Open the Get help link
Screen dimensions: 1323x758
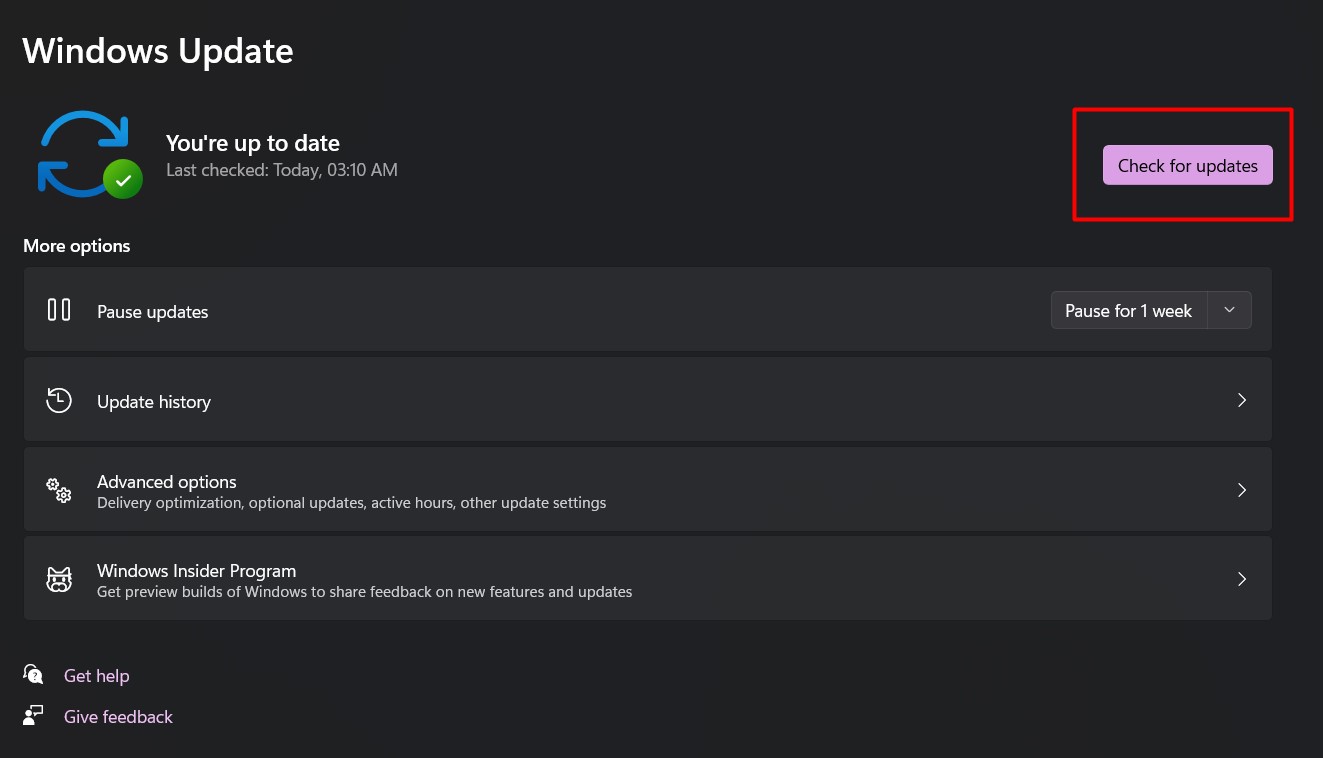[97, 676]
